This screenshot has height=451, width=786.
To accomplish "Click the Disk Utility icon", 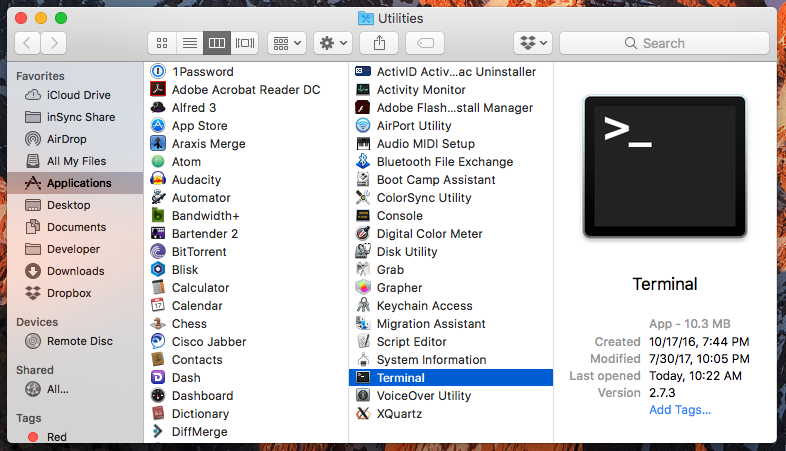I will click(363, 251).
